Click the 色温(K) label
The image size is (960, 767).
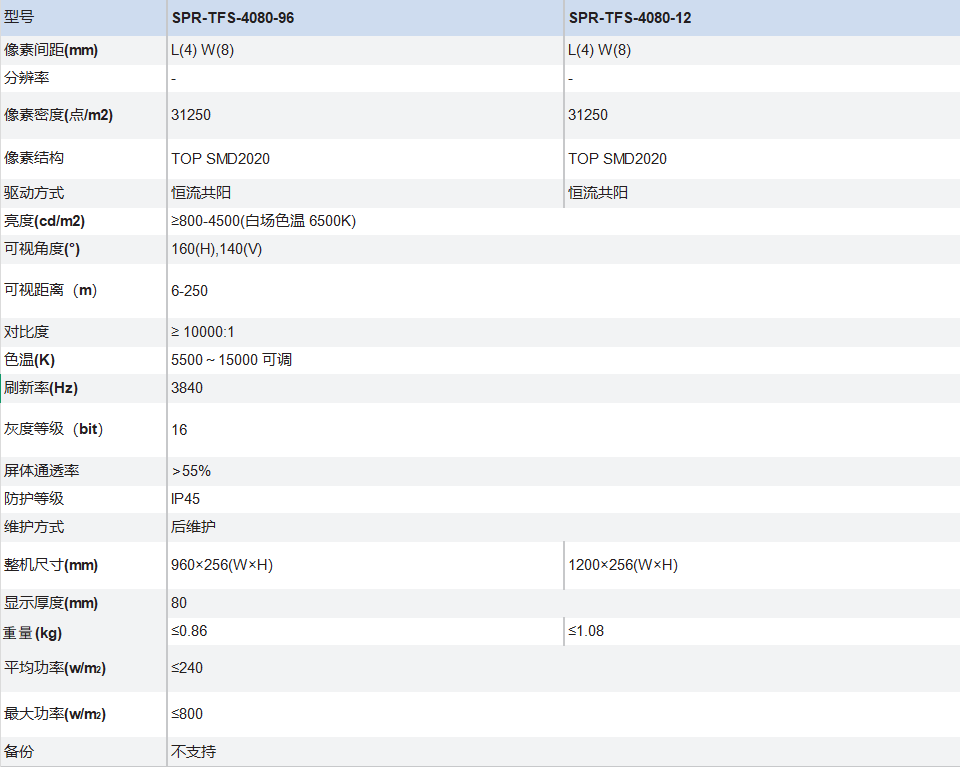29,360
